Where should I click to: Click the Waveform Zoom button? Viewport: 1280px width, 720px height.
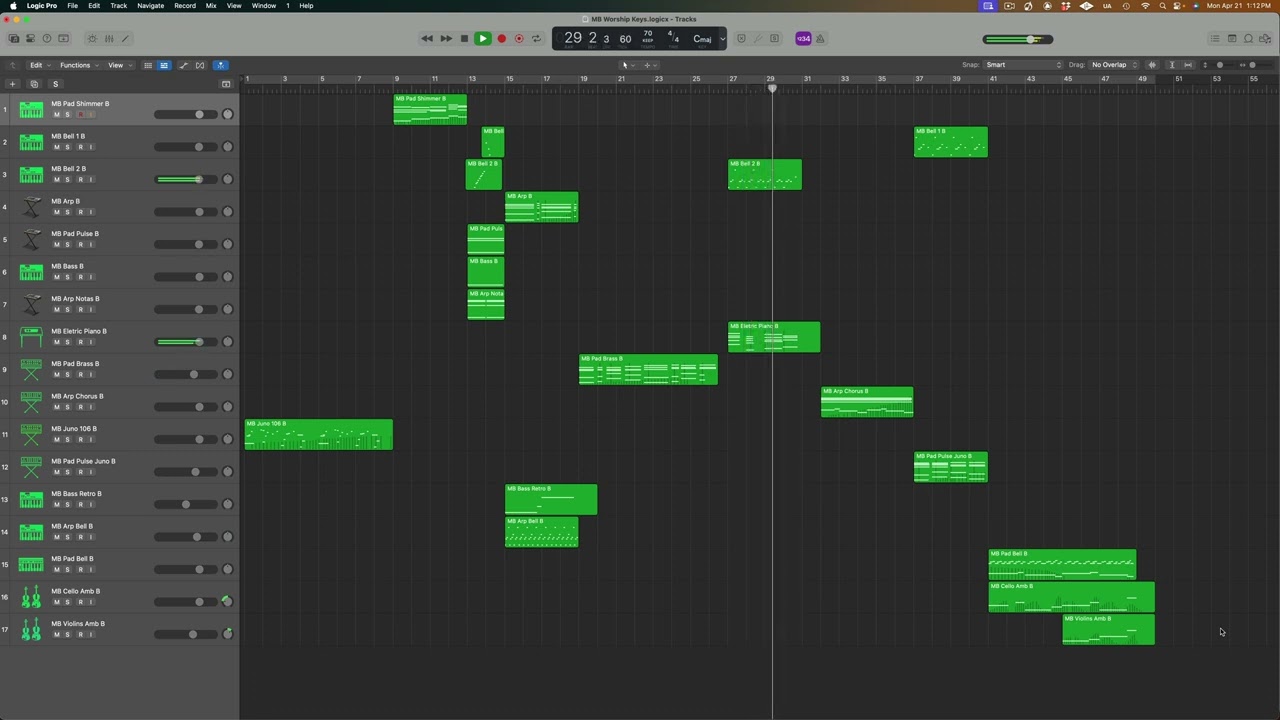pos(1152,65)
